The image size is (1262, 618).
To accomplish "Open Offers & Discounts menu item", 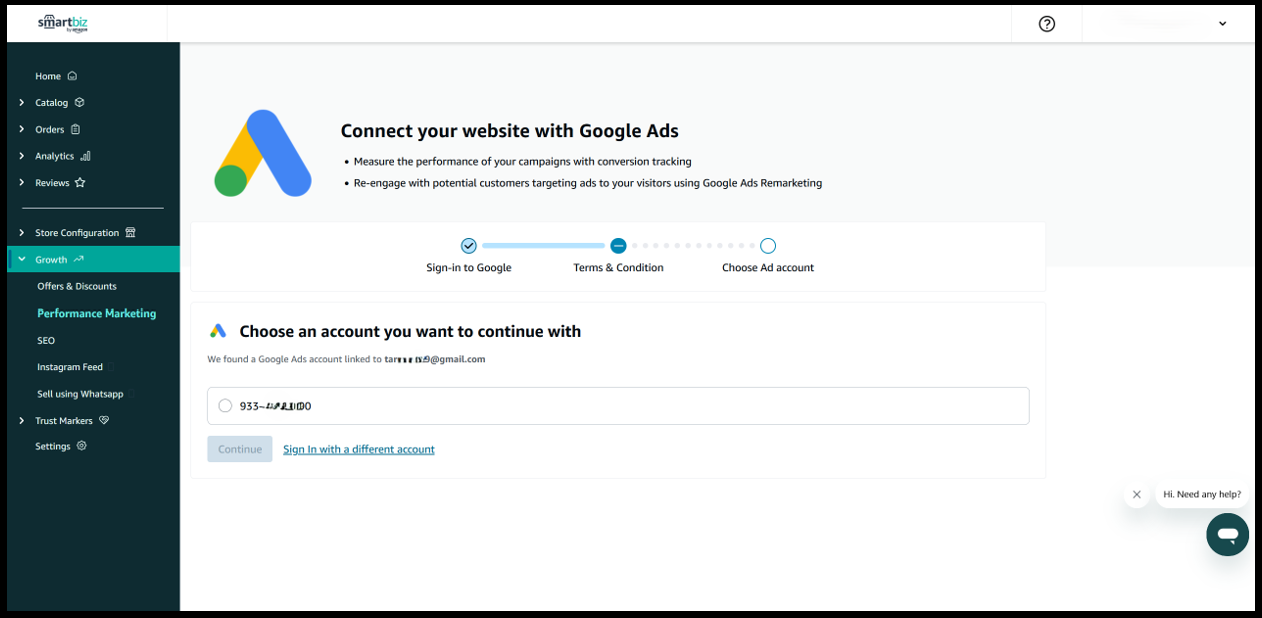I will (77, 286).
